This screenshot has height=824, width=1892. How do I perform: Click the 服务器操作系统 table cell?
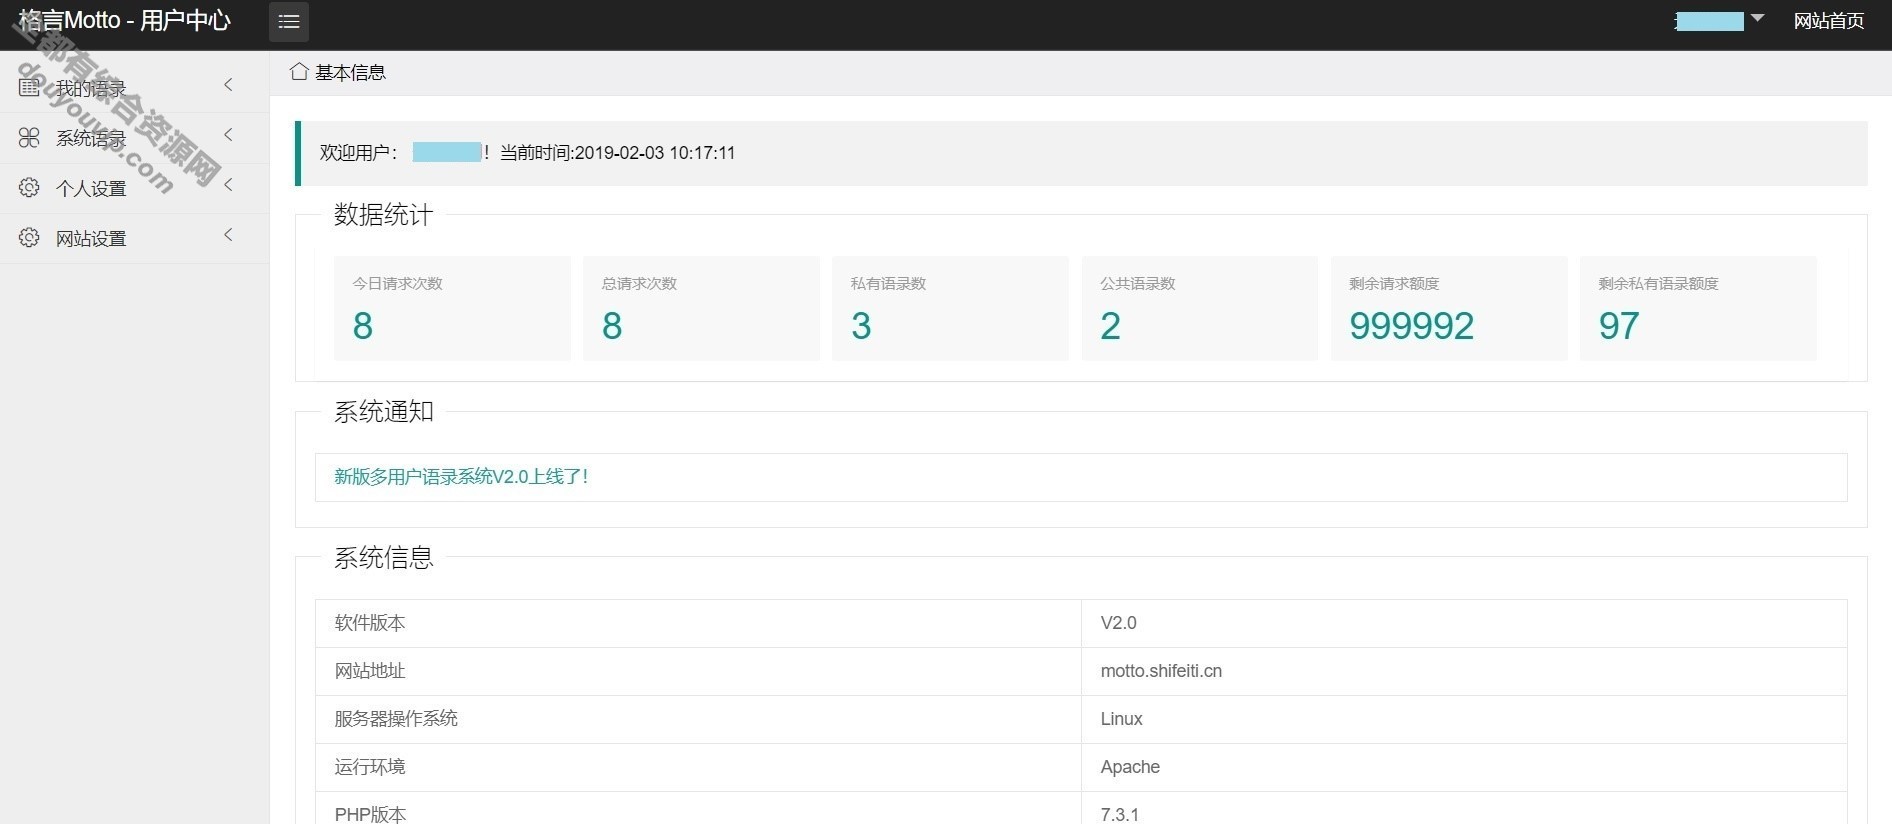pyautogui.click(x=698, y=719)
